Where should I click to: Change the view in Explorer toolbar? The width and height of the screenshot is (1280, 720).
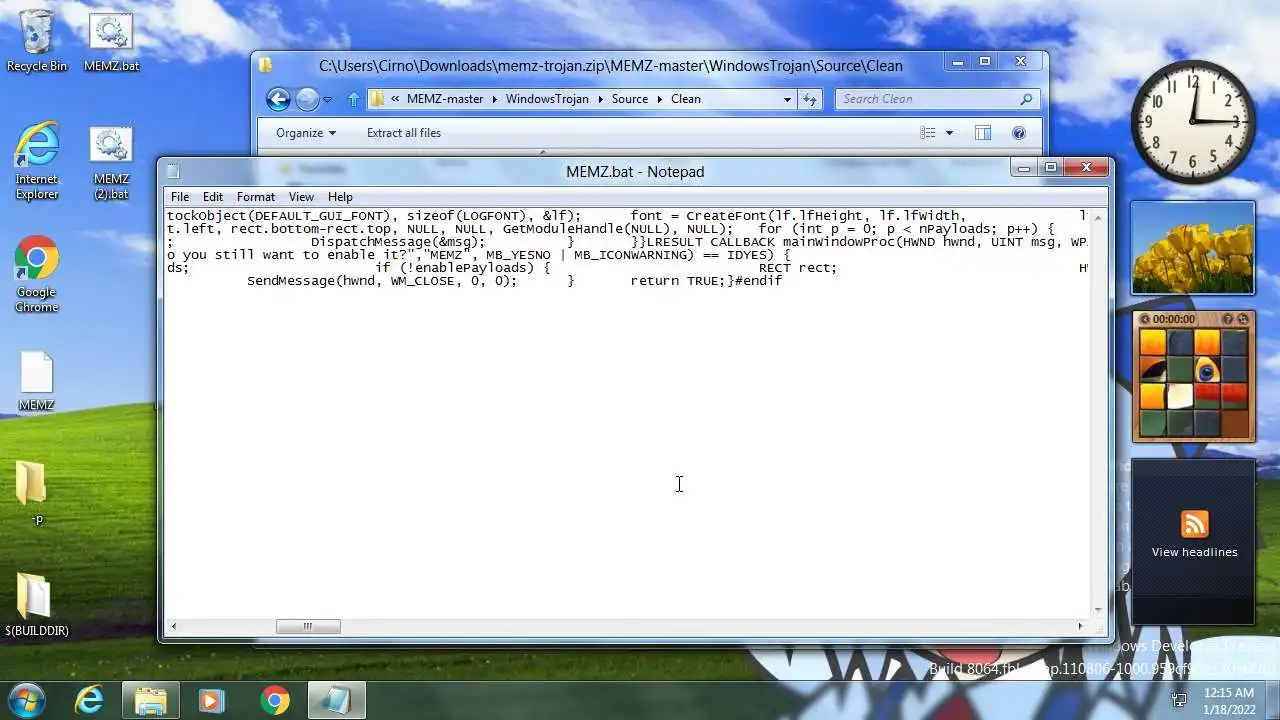(x=928, y=133)
